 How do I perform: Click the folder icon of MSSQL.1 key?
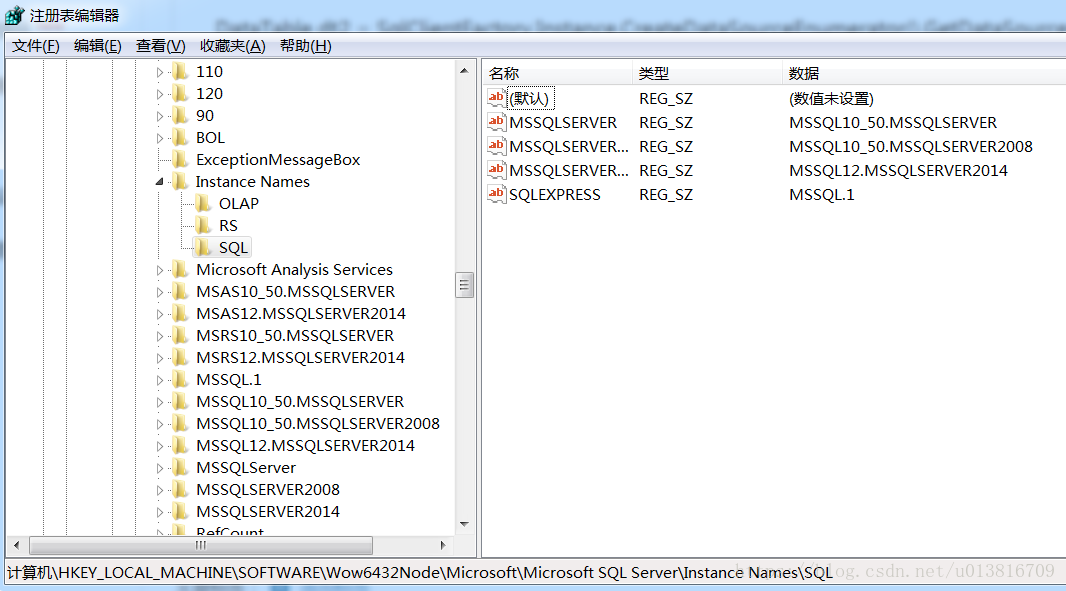pyautogui.click(x=180, y=379)
